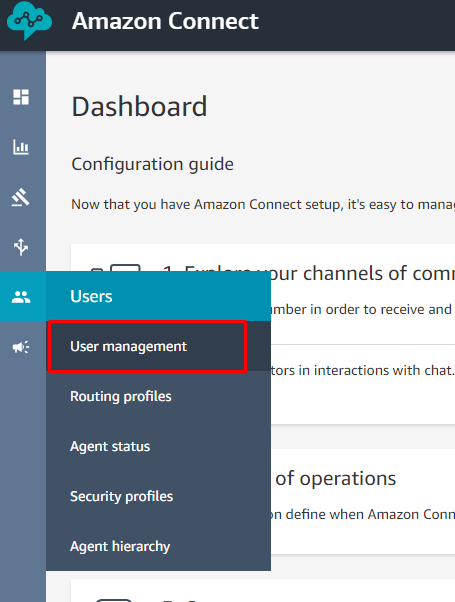The image size is (455, 602).
Task: Choose Security profiles menu item
Action: click(158, 496)
